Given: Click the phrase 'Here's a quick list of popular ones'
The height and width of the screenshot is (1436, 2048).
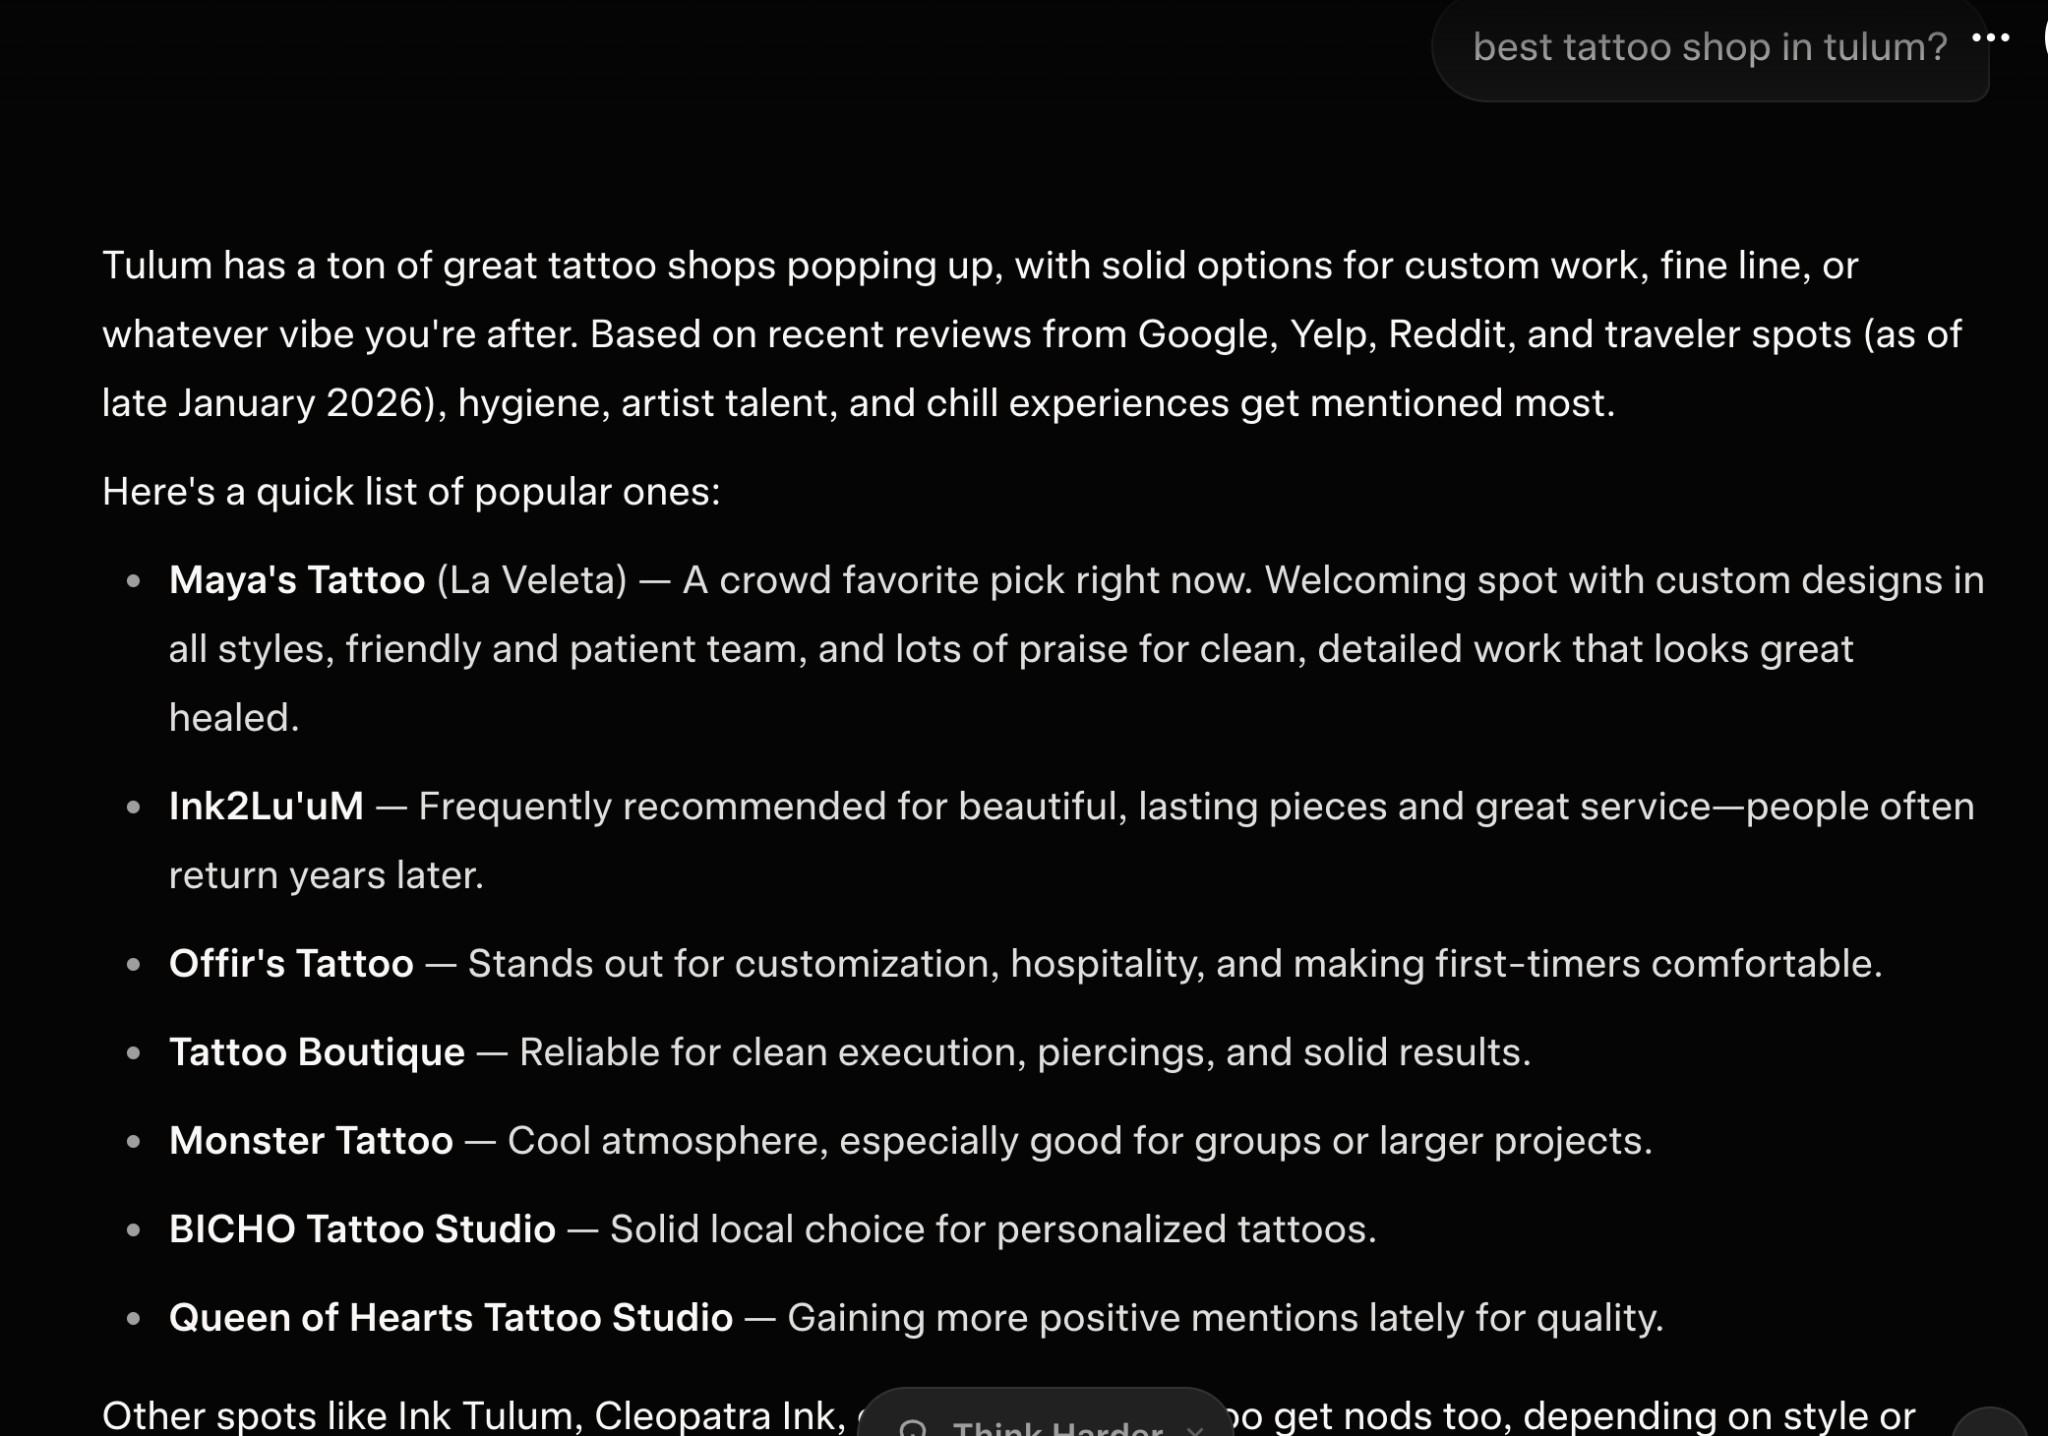Looking at the screenshot, I should 410,491.
